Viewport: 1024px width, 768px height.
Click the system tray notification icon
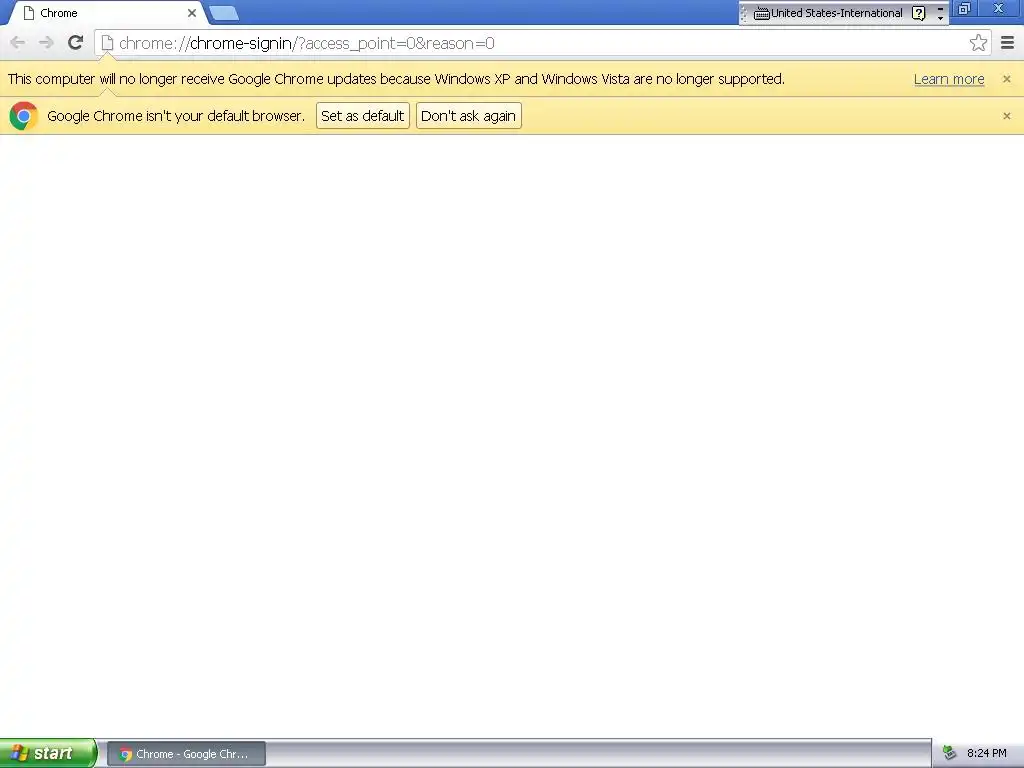[949, 753]
